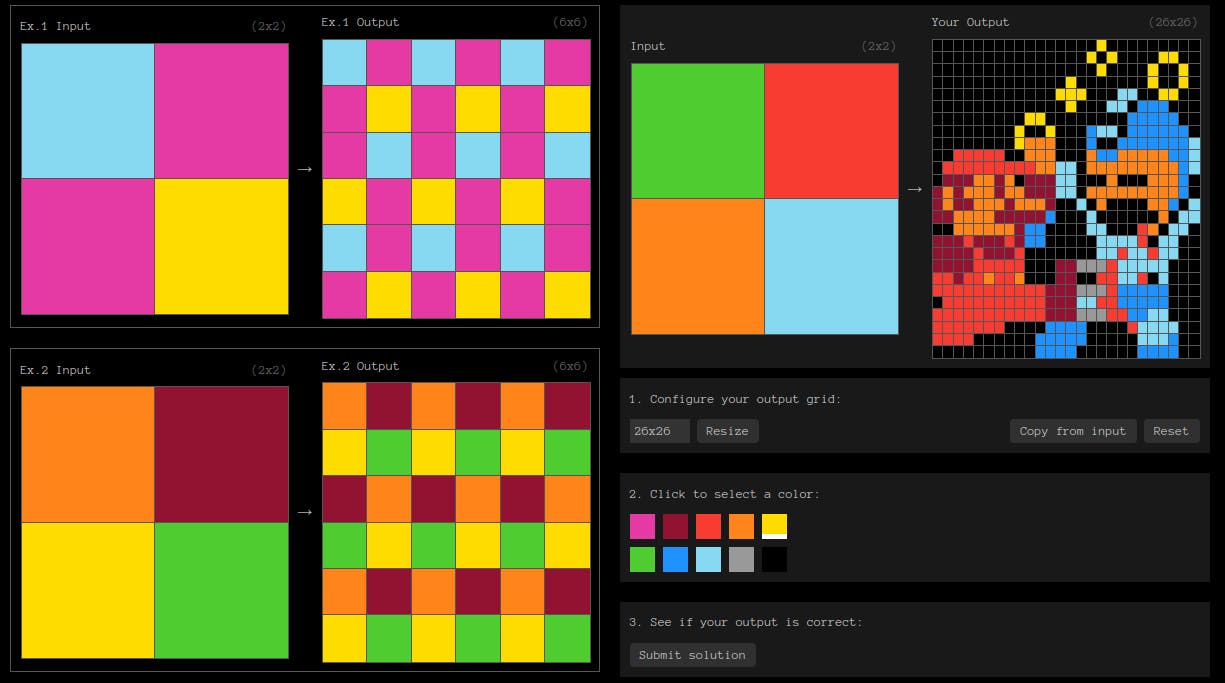Select the gray color swatch
Viewport: 1225px width, 683px height.
pos(741,559)
